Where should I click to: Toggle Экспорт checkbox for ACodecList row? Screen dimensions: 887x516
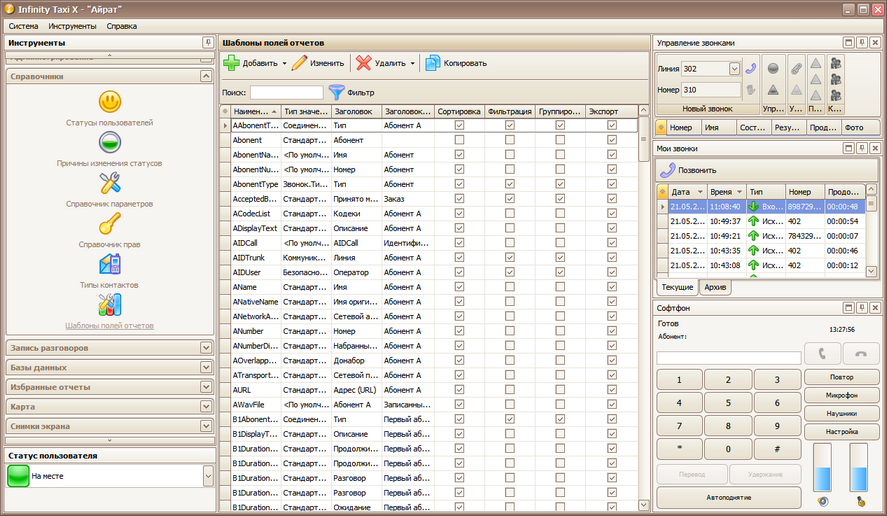[612, 213]
